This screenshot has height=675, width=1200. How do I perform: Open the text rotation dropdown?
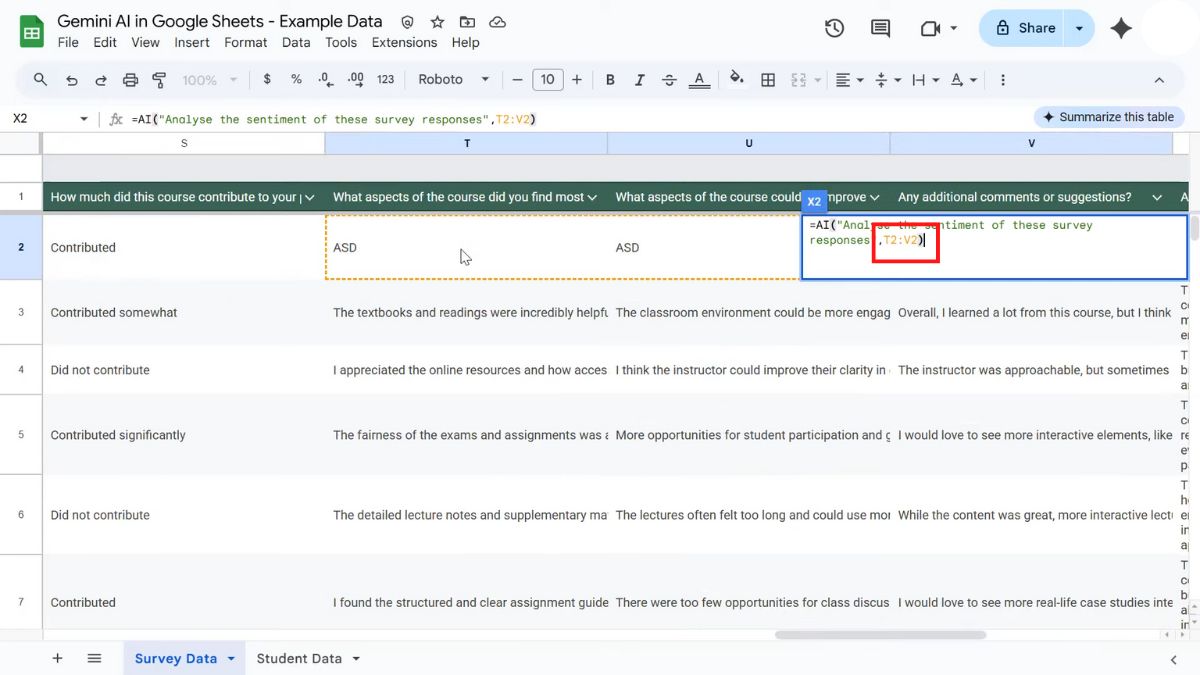click(963, 80)
